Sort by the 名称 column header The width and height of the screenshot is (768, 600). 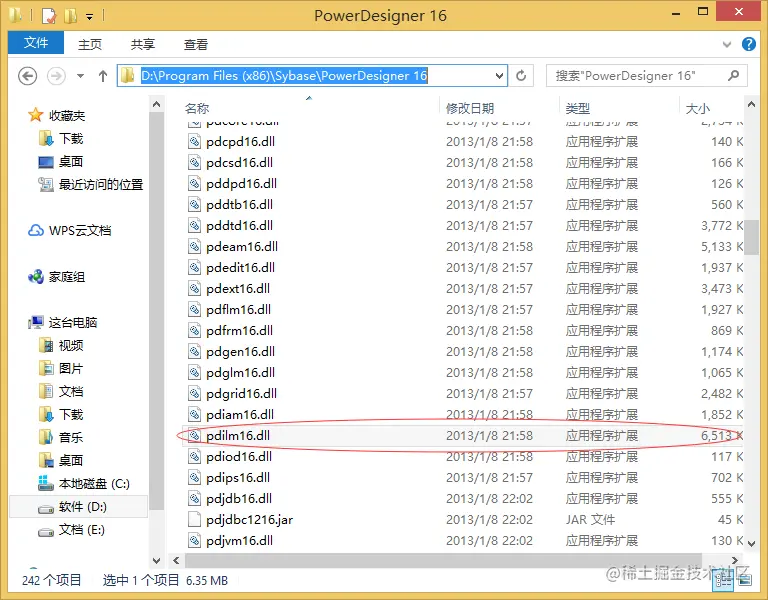(197, 108)
